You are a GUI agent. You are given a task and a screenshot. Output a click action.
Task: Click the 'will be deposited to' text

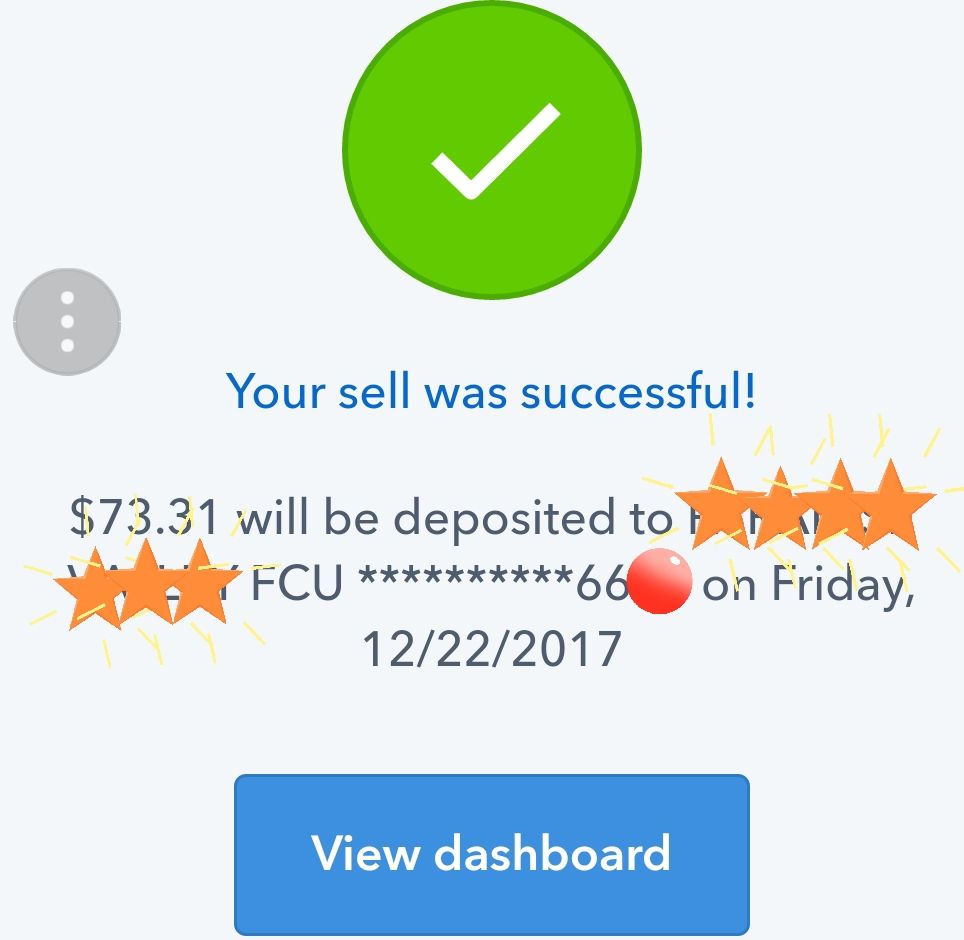click(456, 517)
